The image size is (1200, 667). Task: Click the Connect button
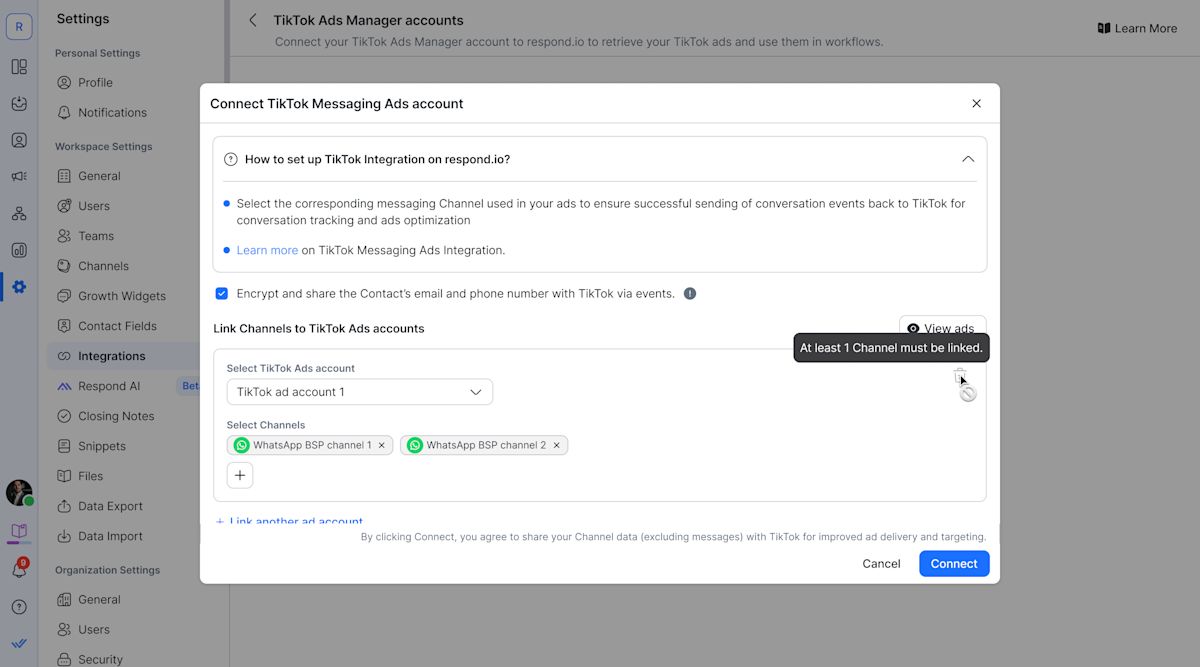[954, 563]
